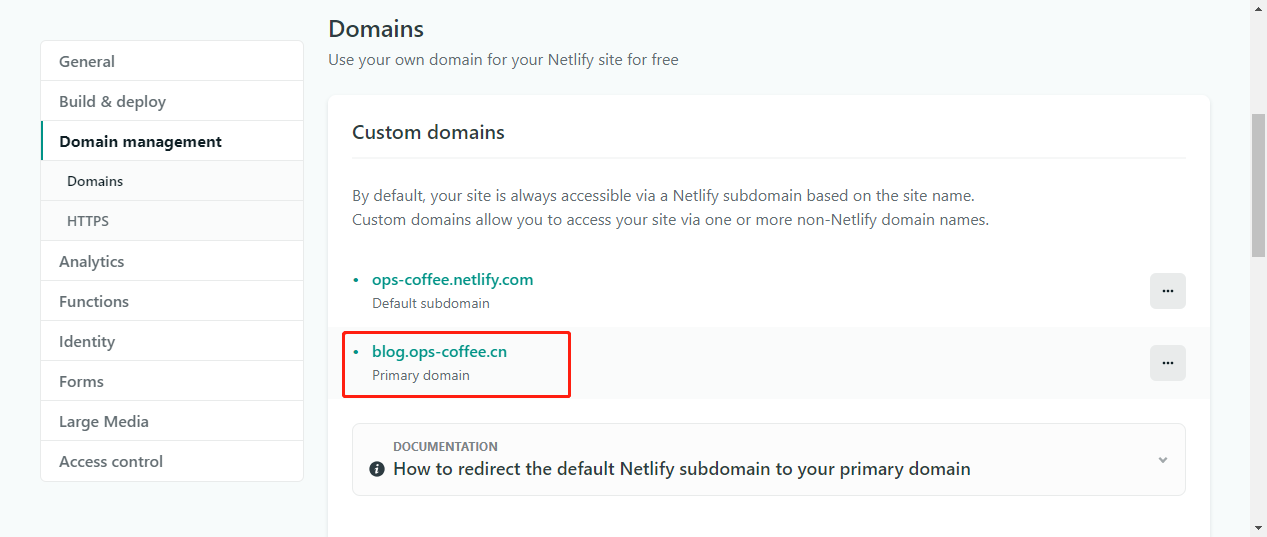Click the vertical scrollbar thumb
The width and height of the screenshot is (1267, 537).
[x=1258, y=185]
